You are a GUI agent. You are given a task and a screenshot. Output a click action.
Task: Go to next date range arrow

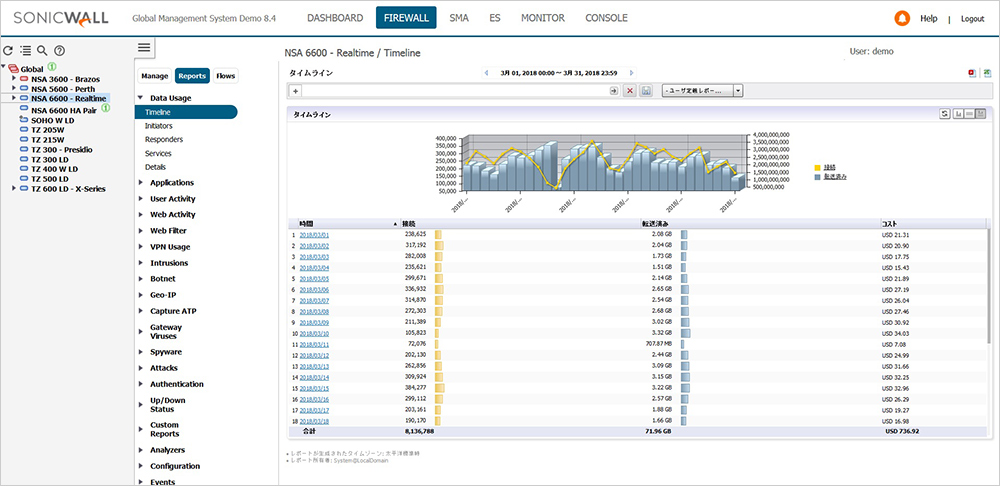pyautogui.click(x=631, y=73)
